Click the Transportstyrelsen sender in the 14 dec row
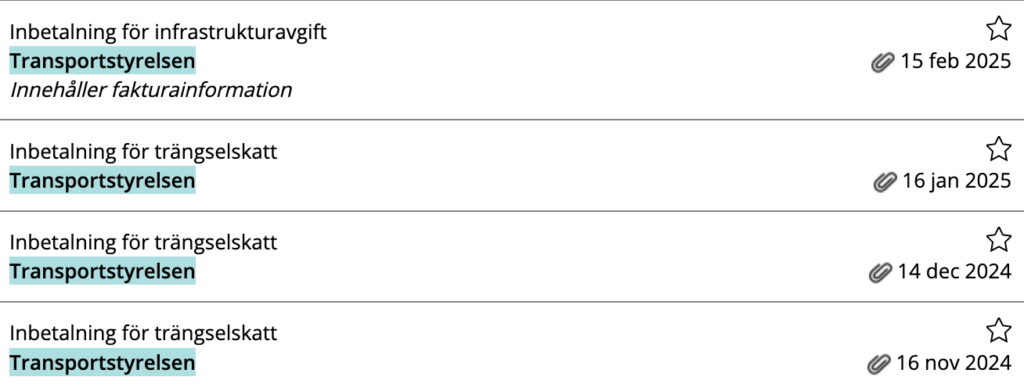The width and height of the screenshot is (1024, 391). pos(103,272)
